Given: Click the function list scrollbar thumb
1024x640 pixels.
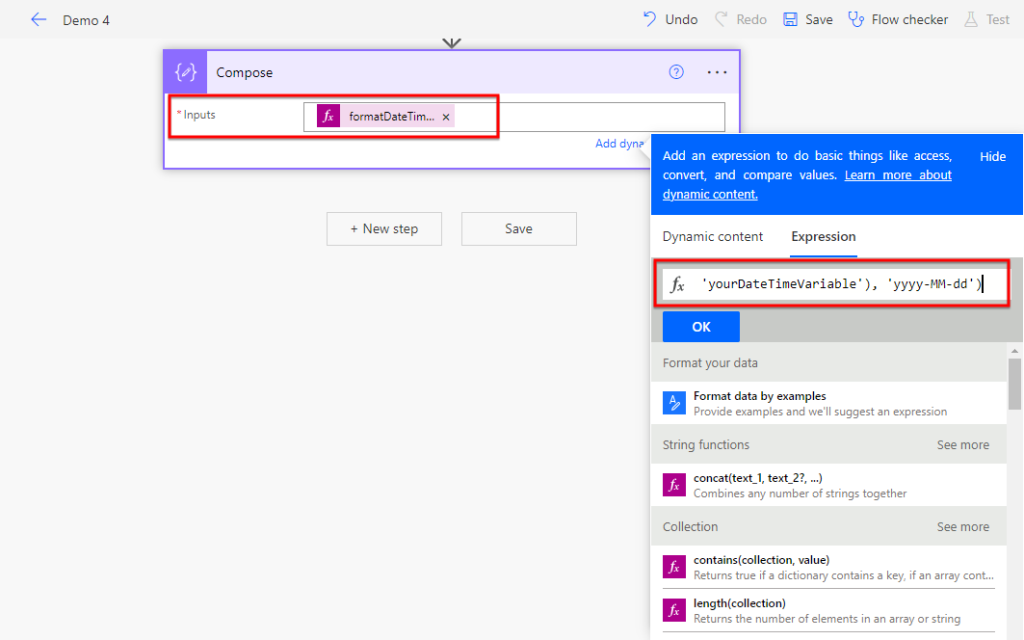Looking at the screenshot, I should click(1015, 384).
